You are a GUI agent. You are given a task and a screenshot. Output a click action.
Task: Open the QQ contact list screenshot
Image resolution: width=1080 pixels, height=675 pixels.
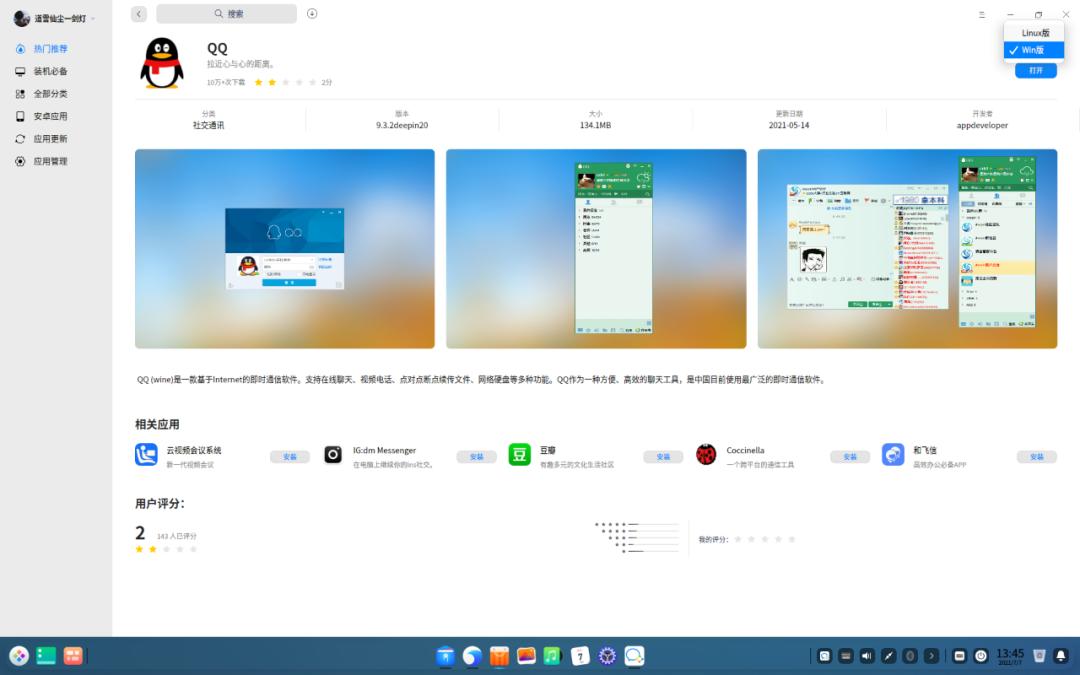(x=596, y=249)
